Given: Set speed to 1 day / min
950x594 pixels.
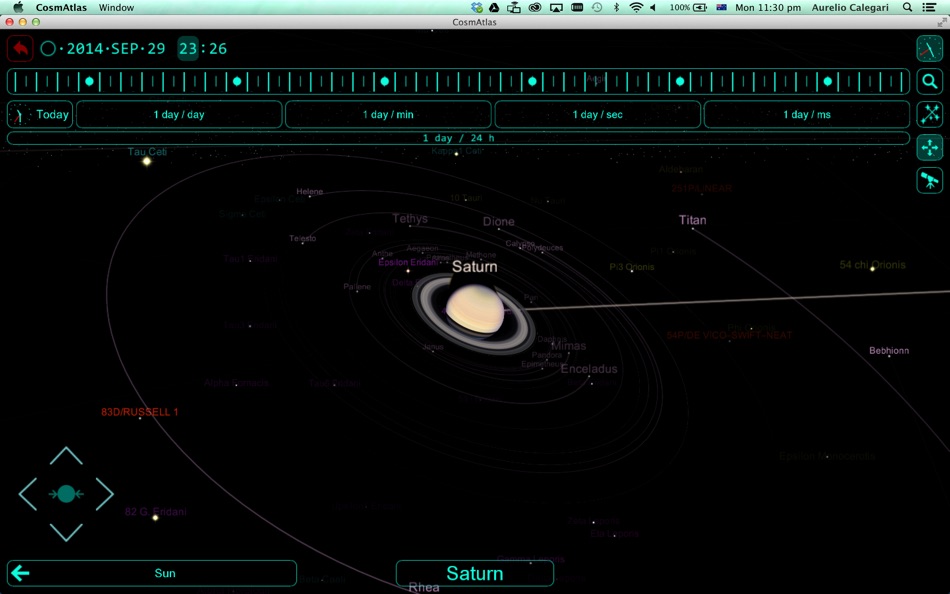Looking at the screenshot, I should [388, 115].
